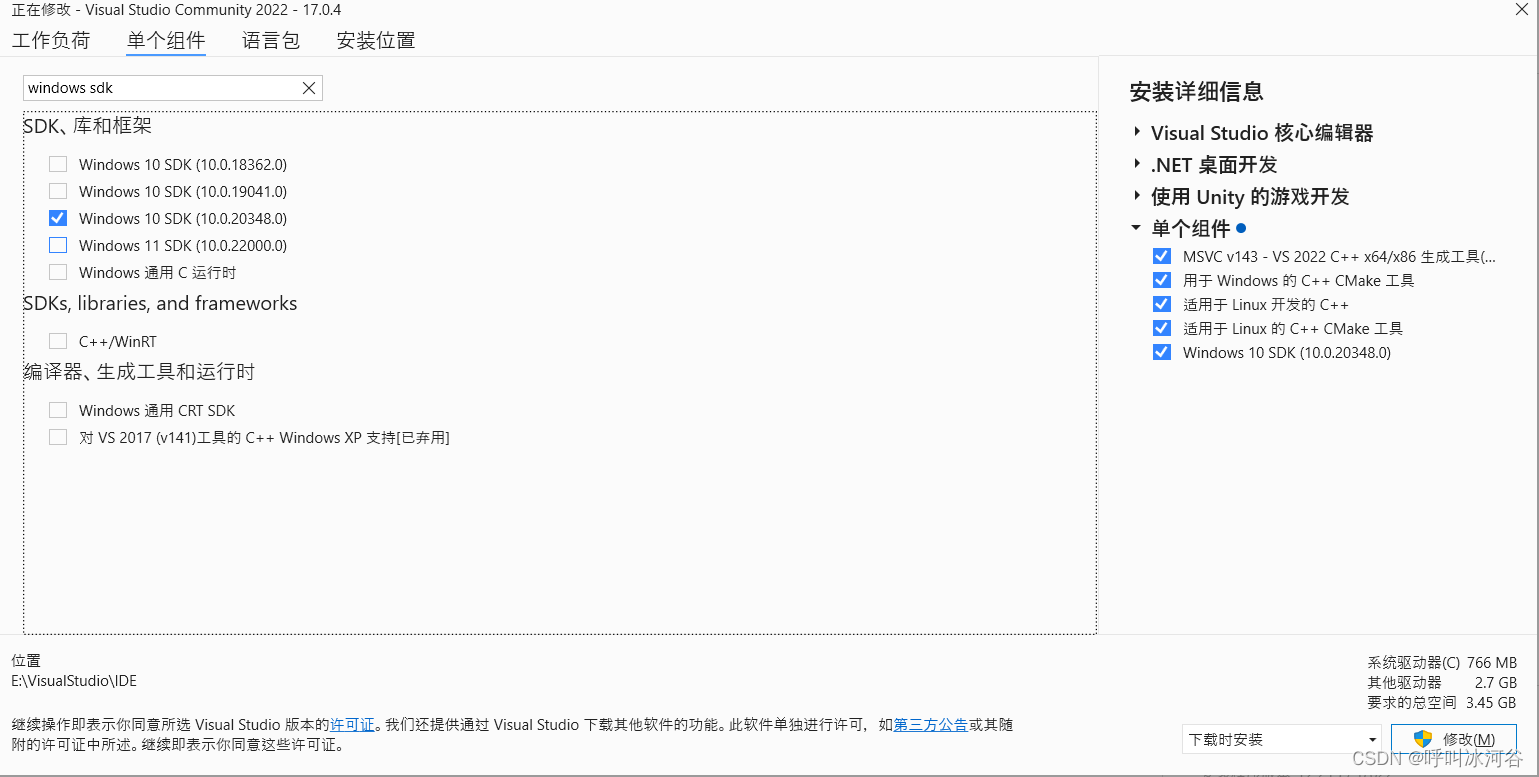The width and height of the screenshot is (1539, 777).
Task: Enable Windows 通用 C 运行时 component
Action: tap(58, 272)
